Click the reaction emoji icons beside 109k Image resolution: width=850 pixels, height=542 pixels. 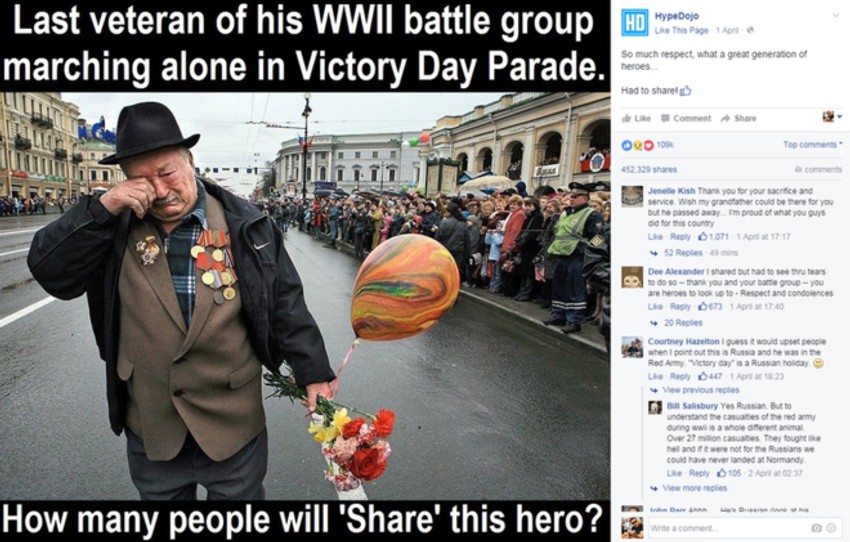[x=637, y=145]
